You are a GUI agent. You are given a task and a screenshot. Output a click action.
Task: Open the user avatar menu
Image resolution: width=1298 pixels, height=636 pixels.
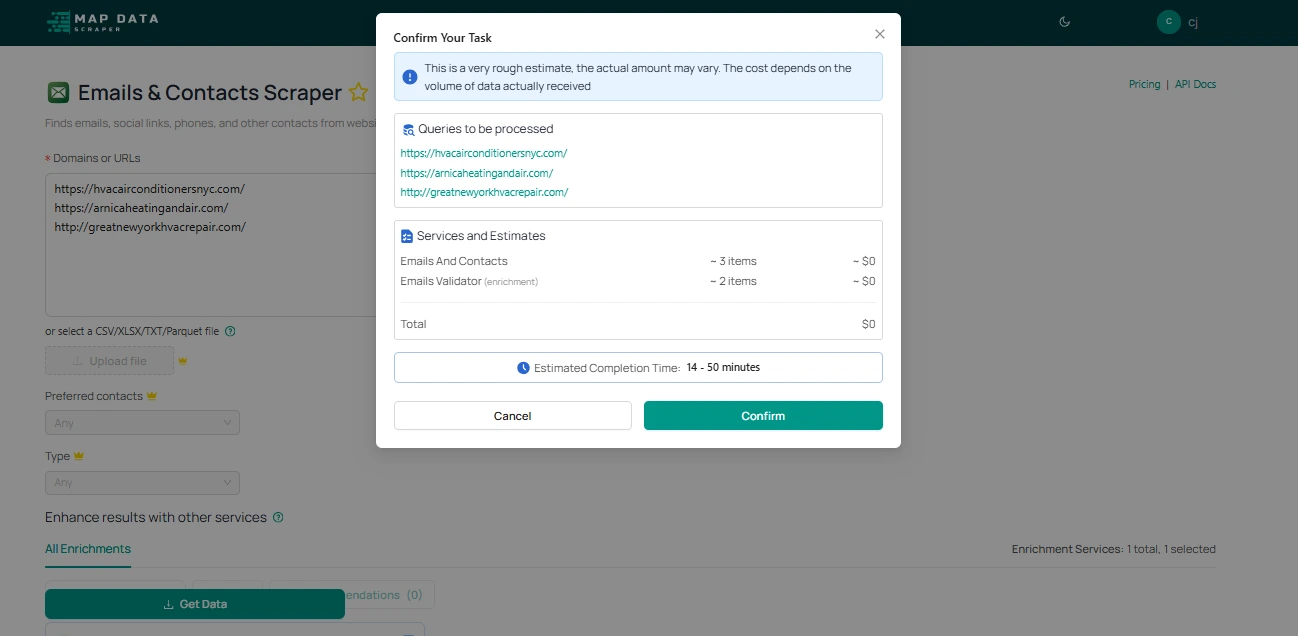1168,22
